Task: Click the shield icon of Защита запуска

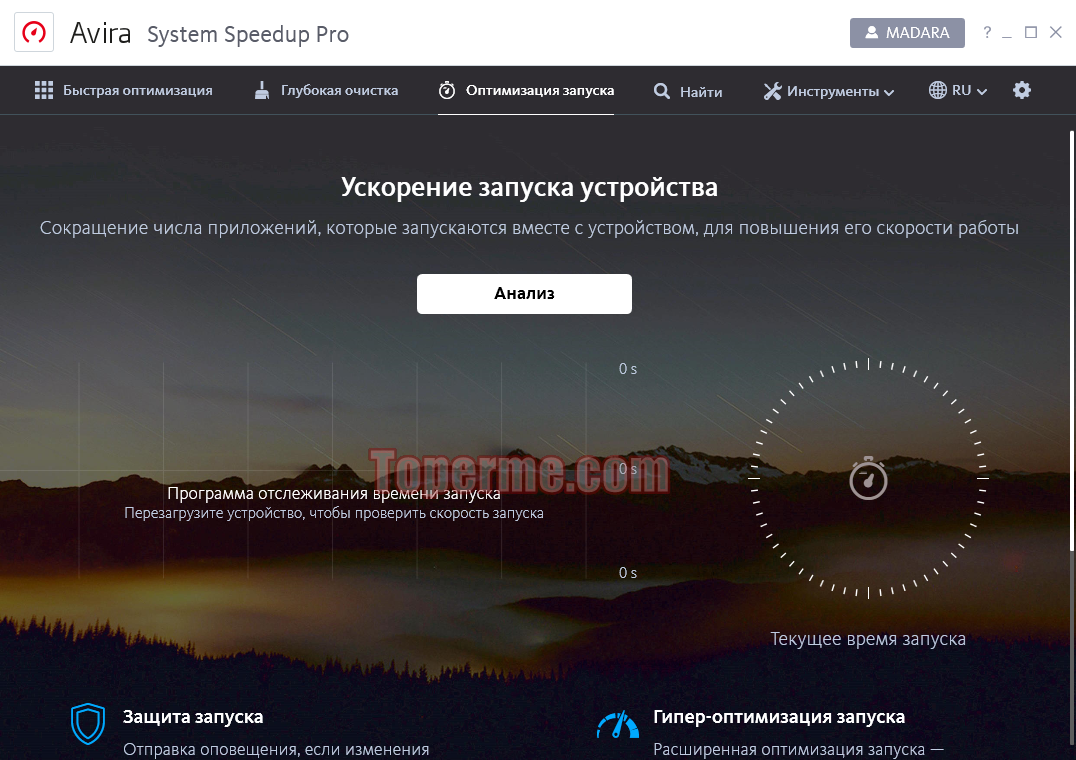Action: coord(88,724)
